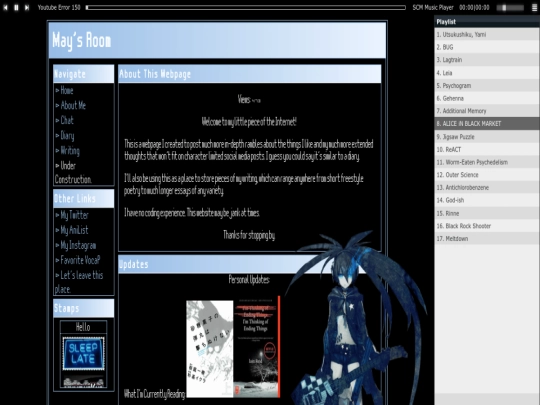
Task: Click the SCM Music Player label
Action: coord(433,7)
